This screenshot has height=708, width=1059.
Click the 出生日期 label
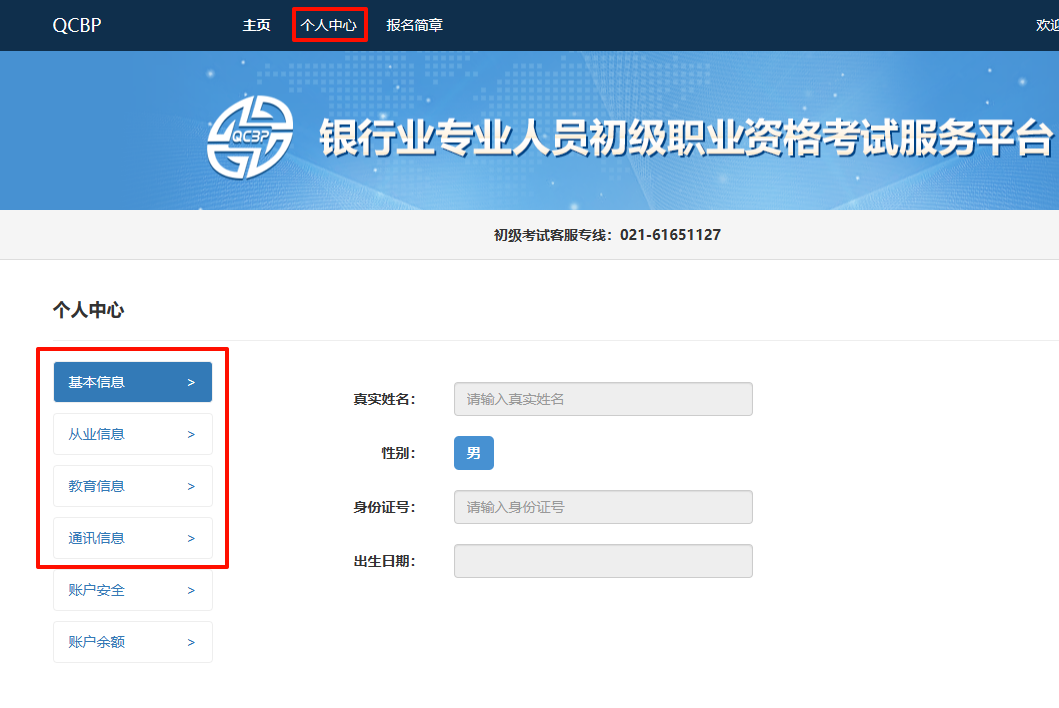click(384, 561)
